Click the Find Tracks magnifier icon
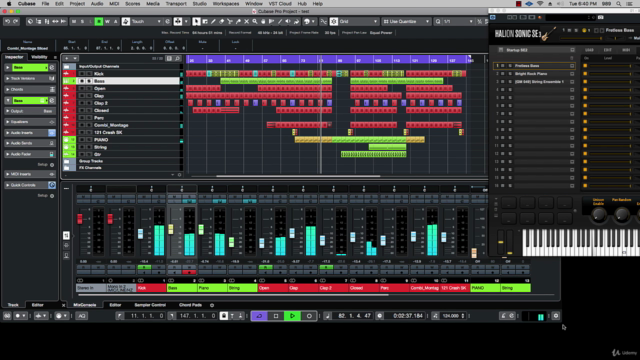 [x=178, y=58]
